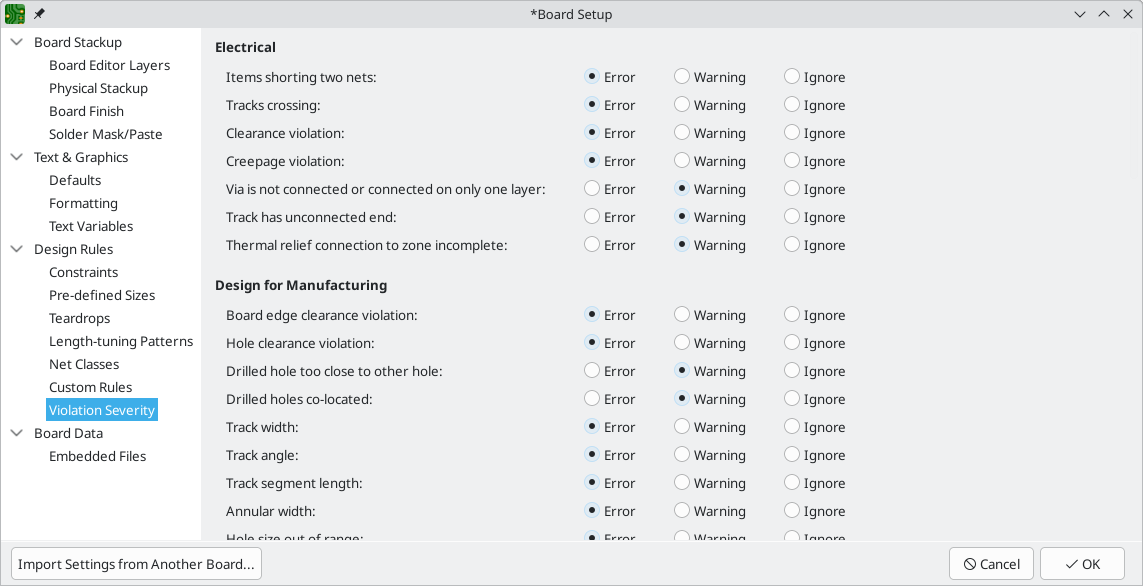Click Import Settings from Another Board button
This screenshot has height=586, width=1143.
tap(136, 564)
